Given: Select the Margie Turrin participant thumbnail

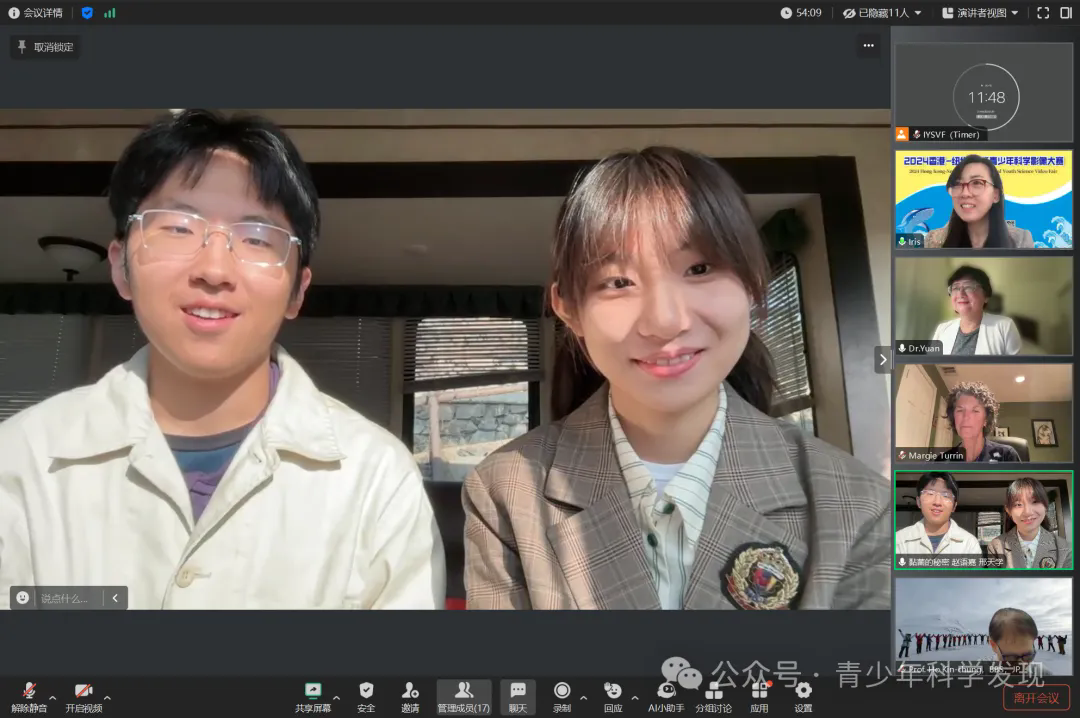Looking at the screenshot, I should coord(984,413).
